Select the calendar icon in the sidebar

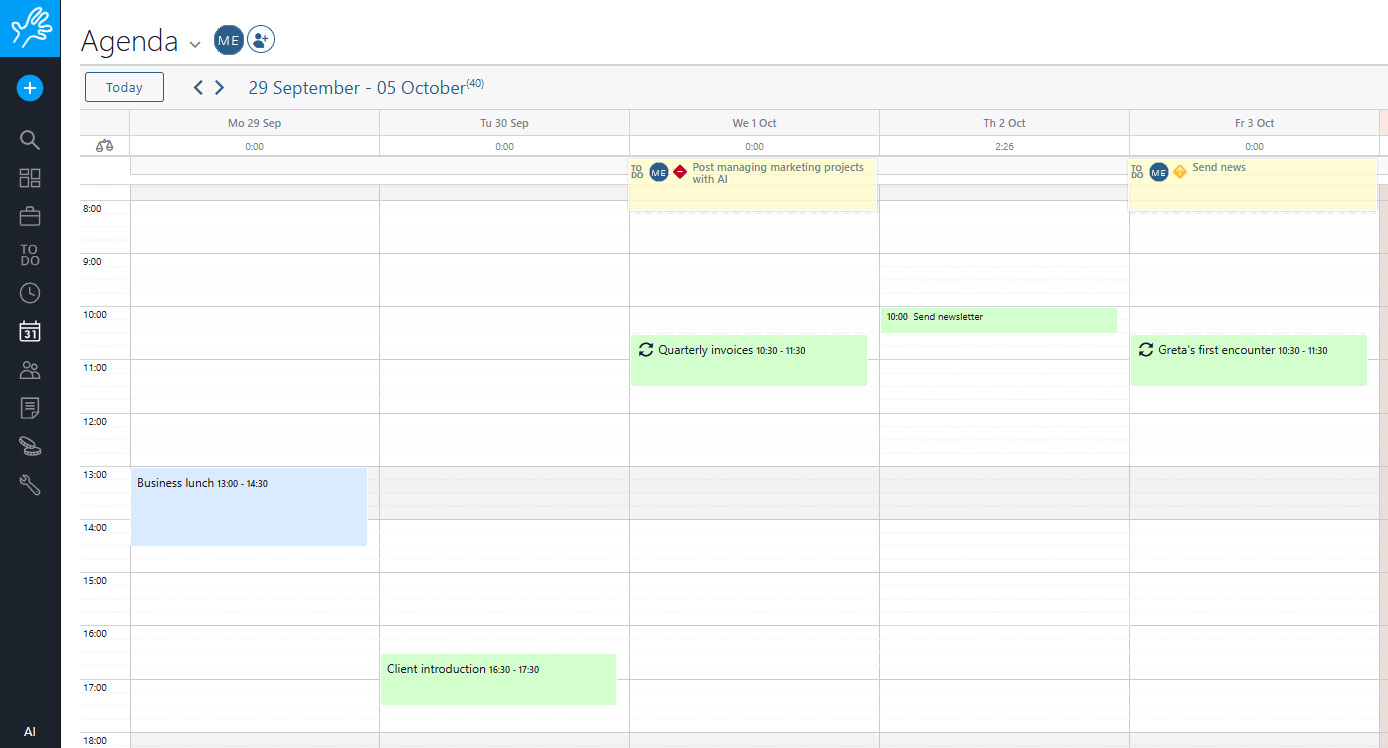tap(29, 331)
